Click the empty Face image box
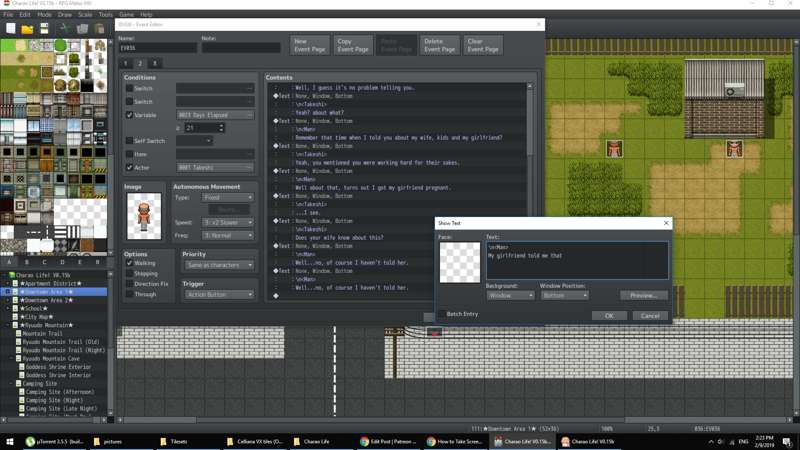 [460, 262]
